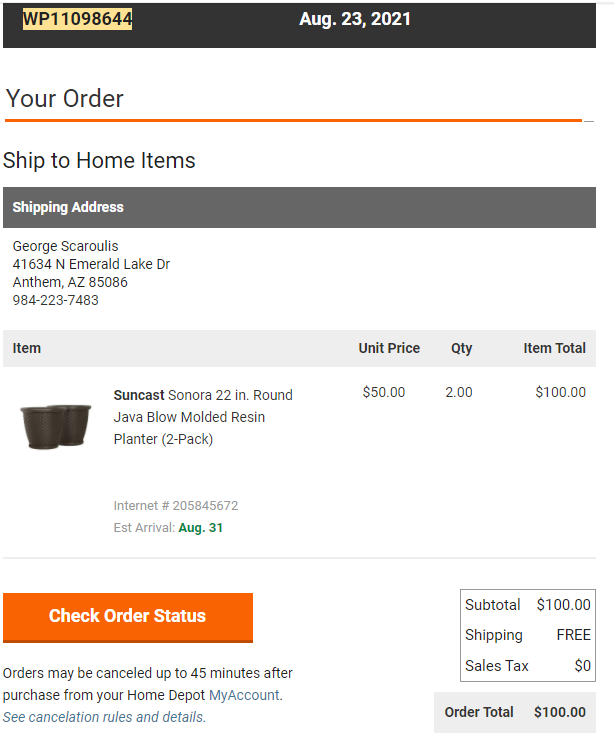Click the Order Total $100.00 amount
This screenshot has height=737, width=614.
pos(560,712)
